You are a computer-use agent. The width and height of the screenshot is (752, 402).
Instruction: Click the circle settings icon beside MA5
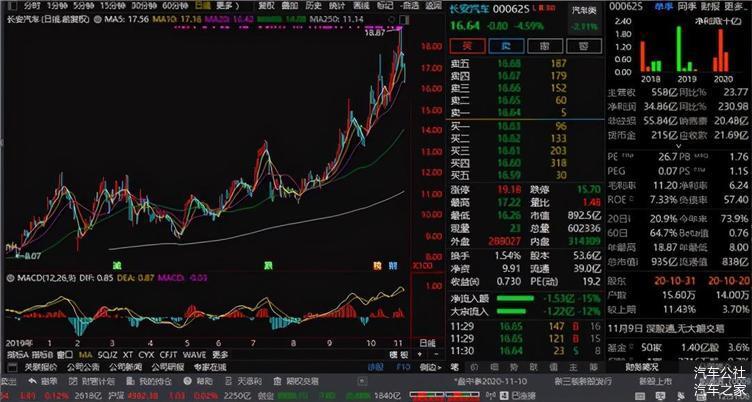pos(98,20)
